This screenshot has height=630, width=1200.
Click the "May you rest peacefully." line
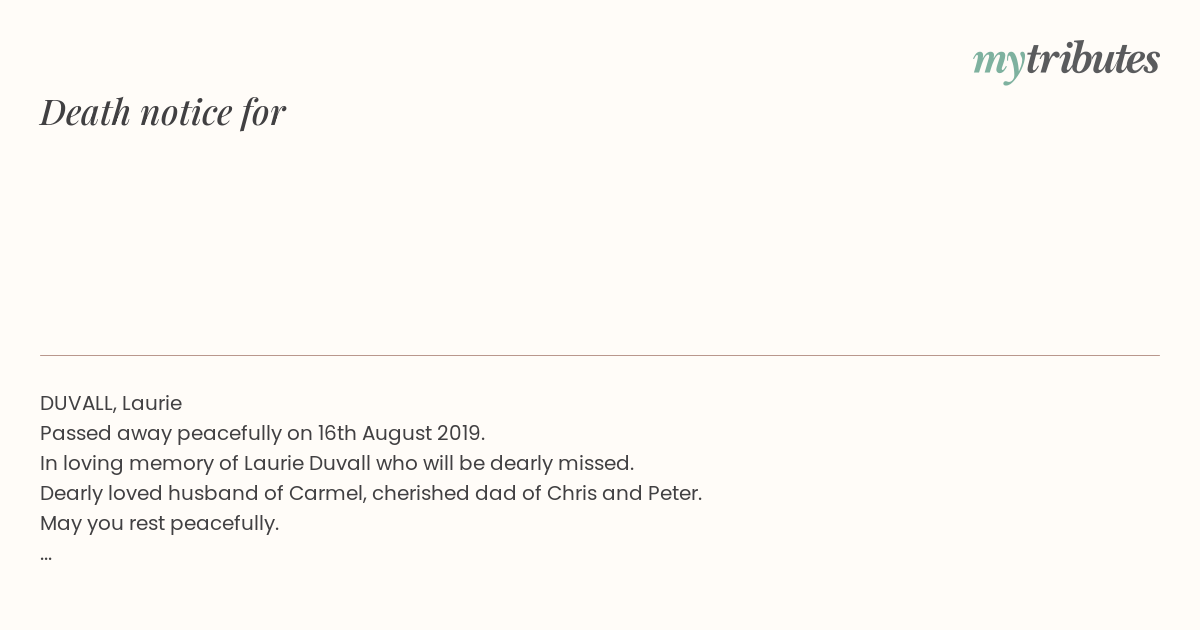click(x=160, y=523)
